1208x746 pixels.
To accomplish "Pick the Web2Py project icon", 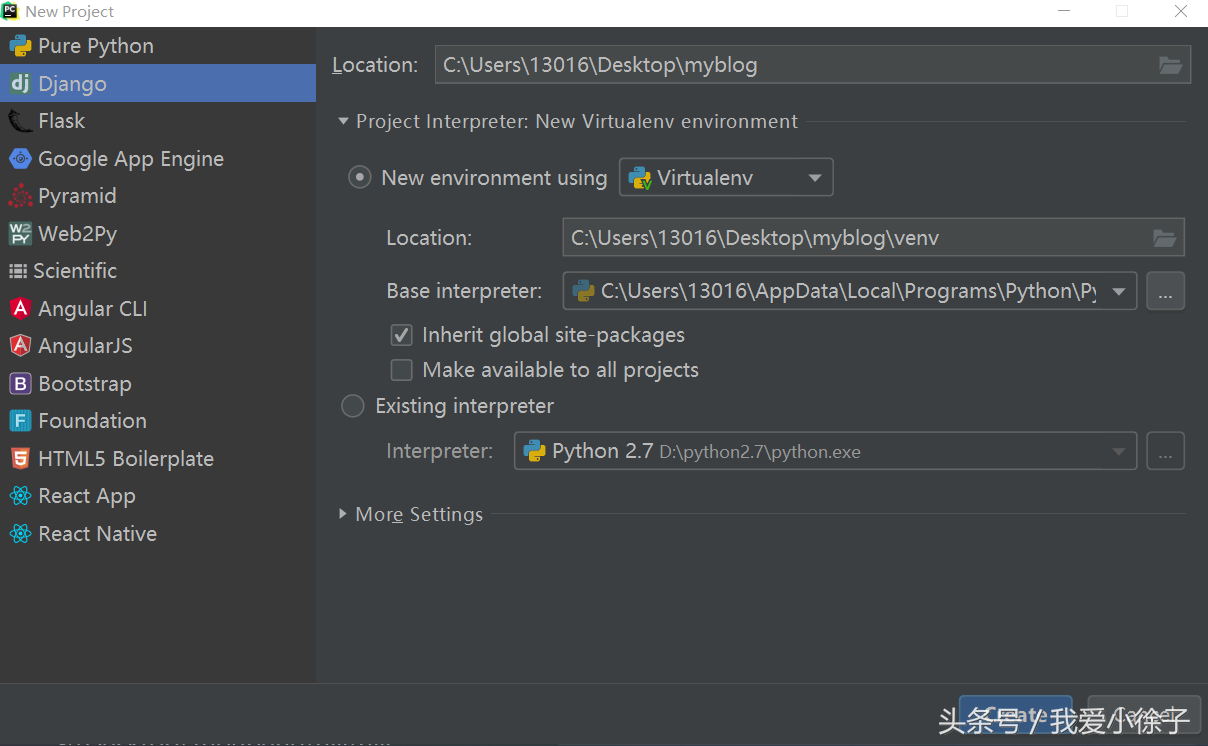I will pos(20,234).
